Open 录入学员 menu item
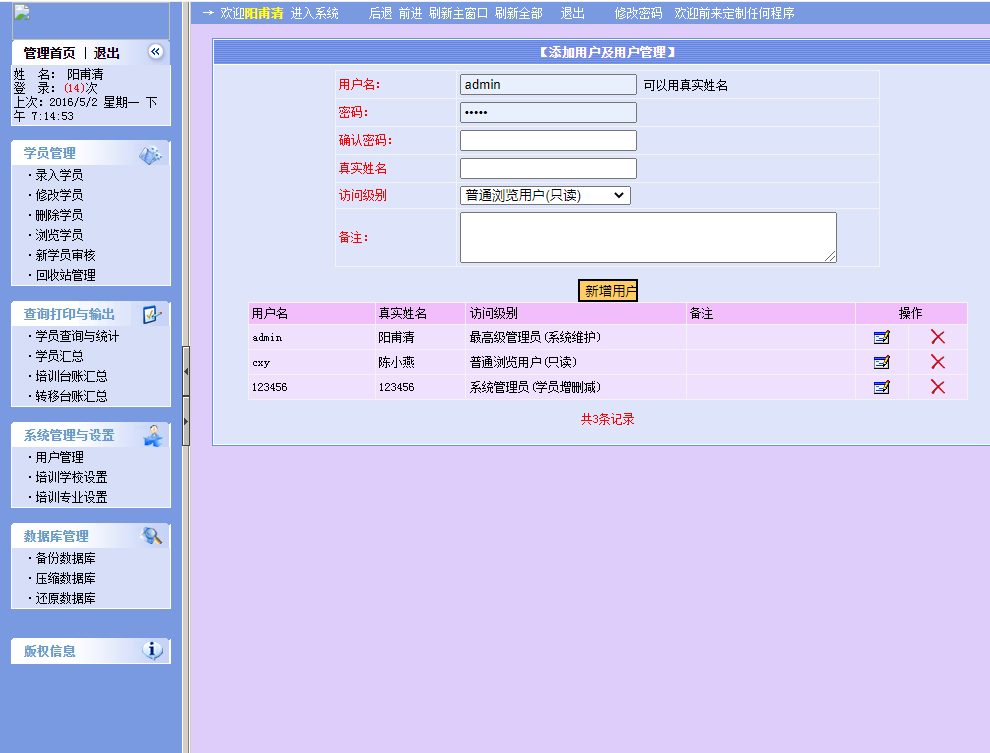The height and width of the screenshot is (753, 990). (x=59, y=175)
